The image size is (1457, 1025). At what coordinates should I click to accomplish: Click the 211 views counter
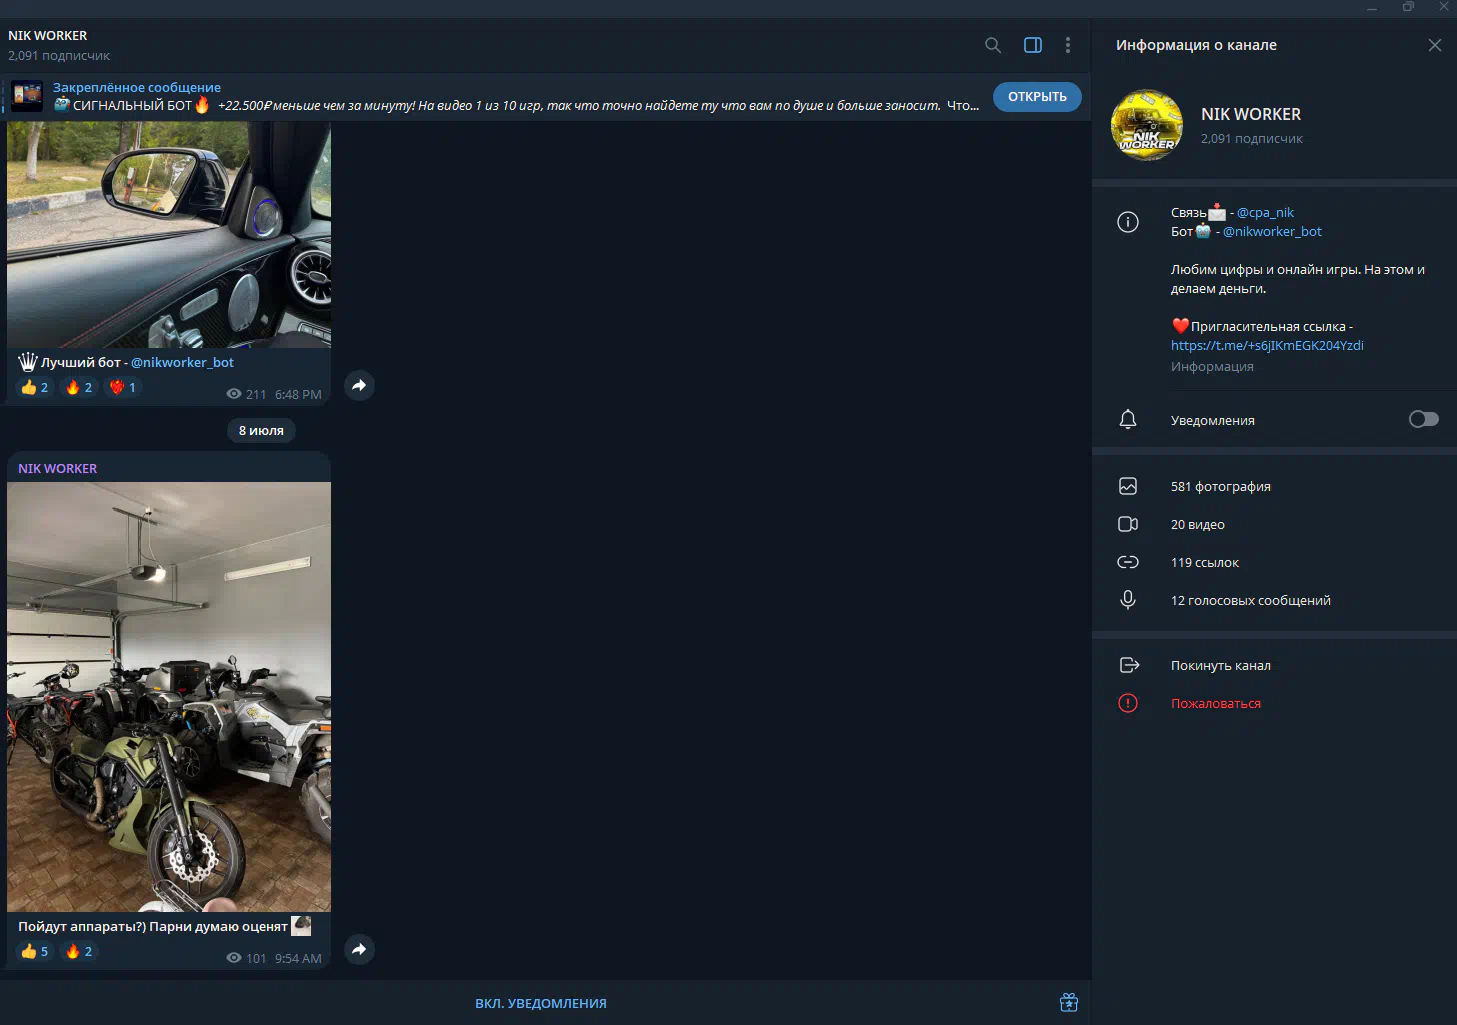247,394
